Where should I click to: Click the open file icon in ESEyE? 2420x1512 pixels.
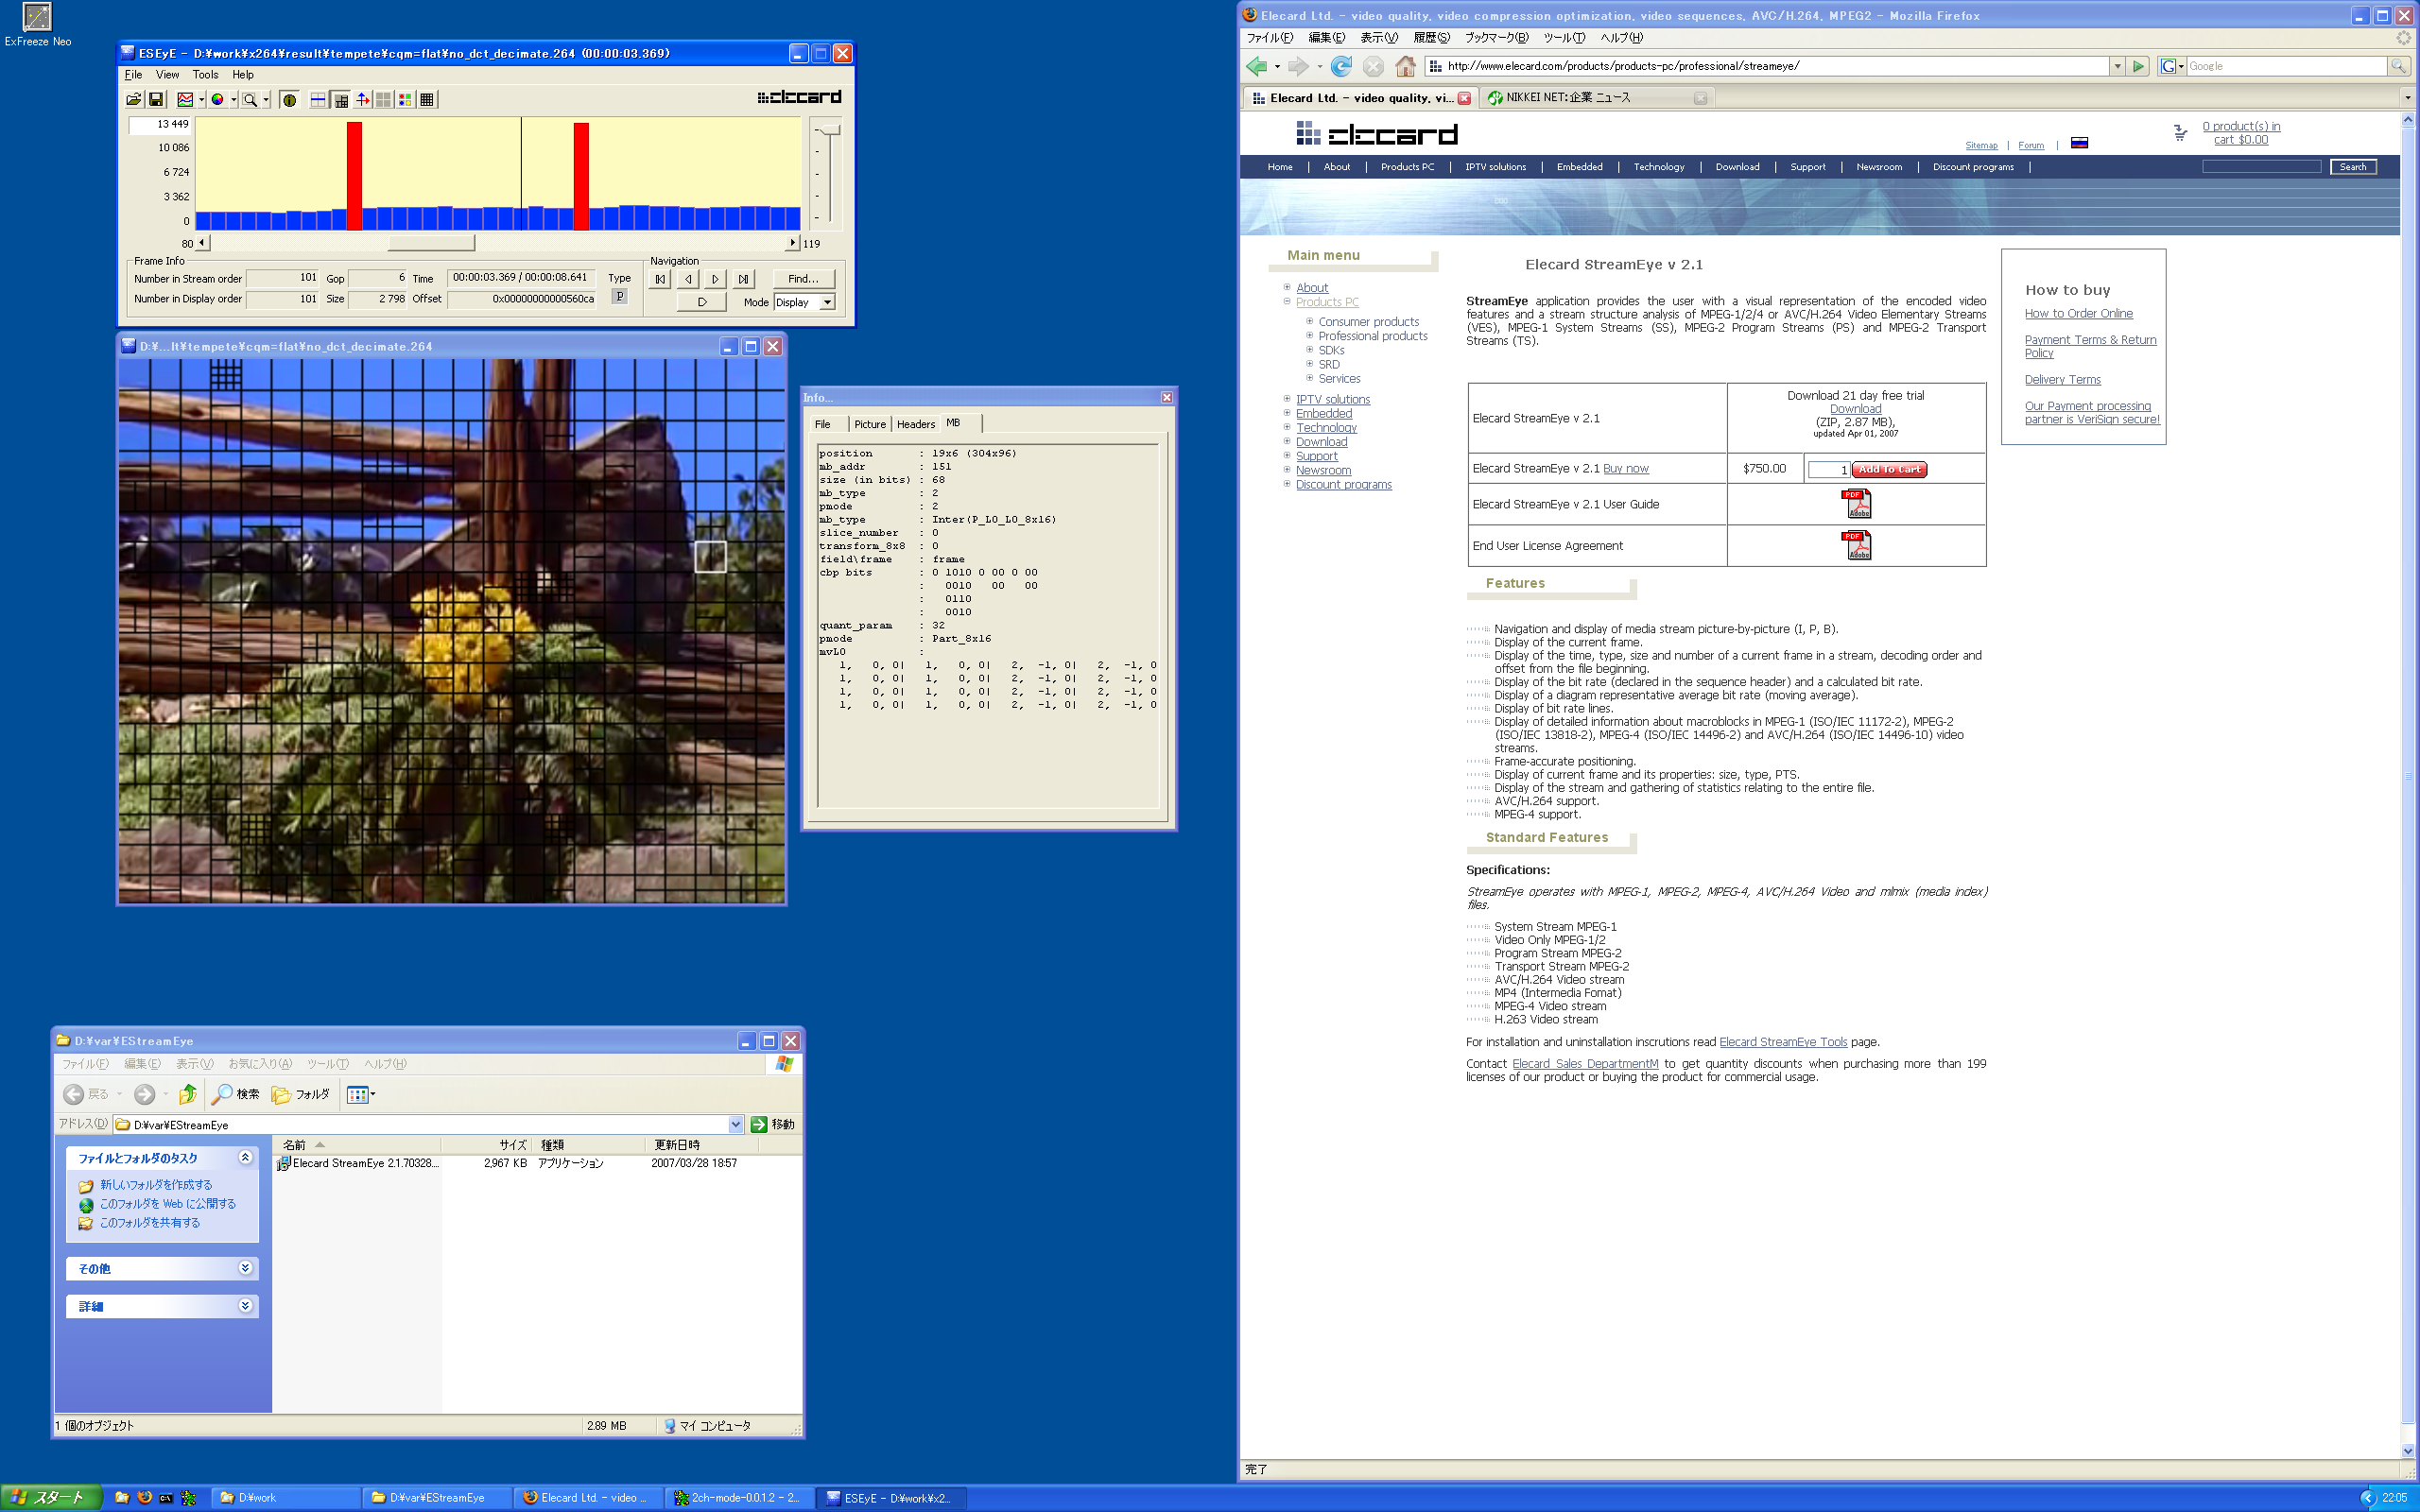pos(134,99)
